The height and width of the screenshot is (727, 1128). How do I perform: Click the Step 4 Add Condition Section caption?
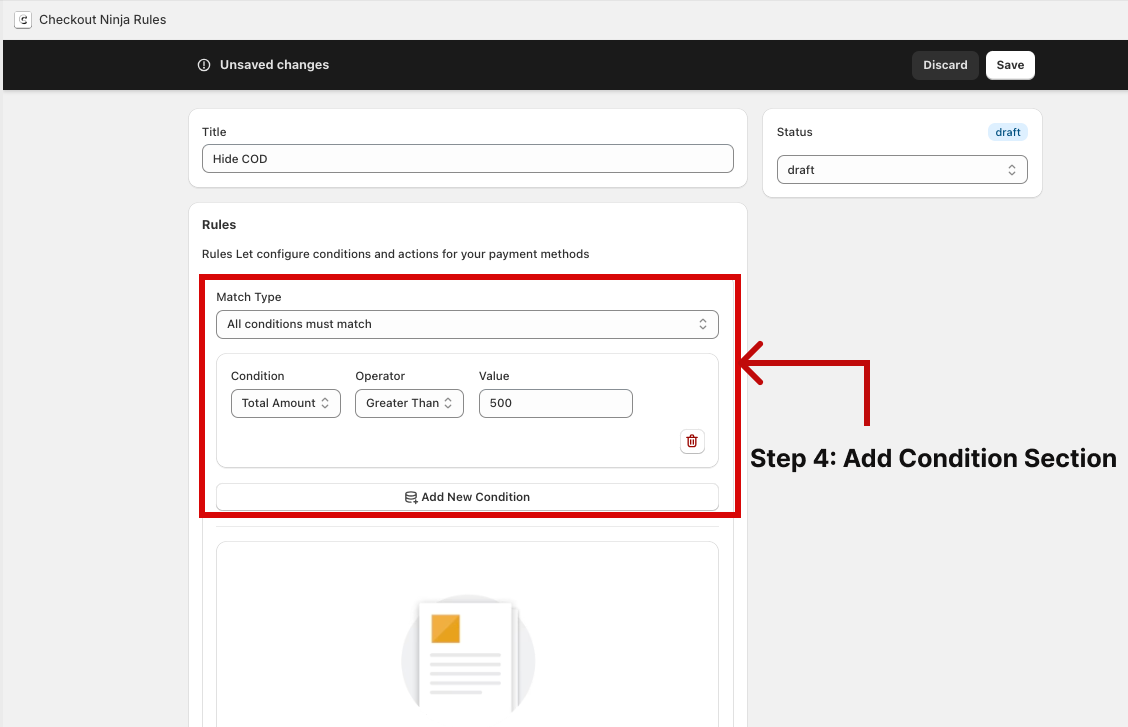coord(932,458)
